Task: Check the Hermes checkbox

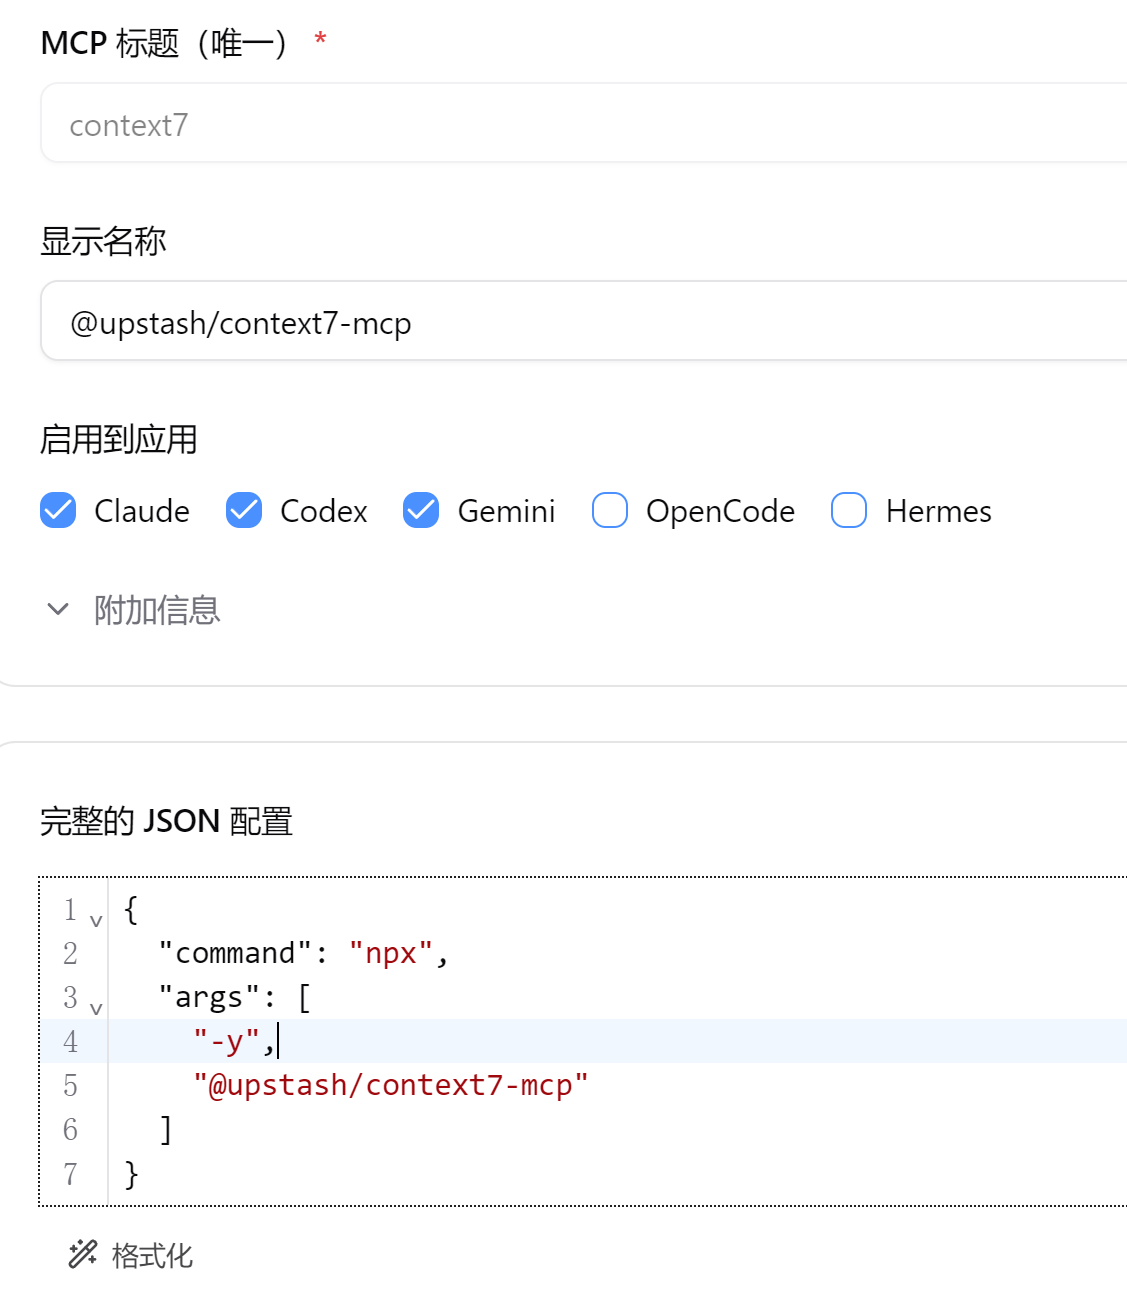Action: (x=849, y=510)
